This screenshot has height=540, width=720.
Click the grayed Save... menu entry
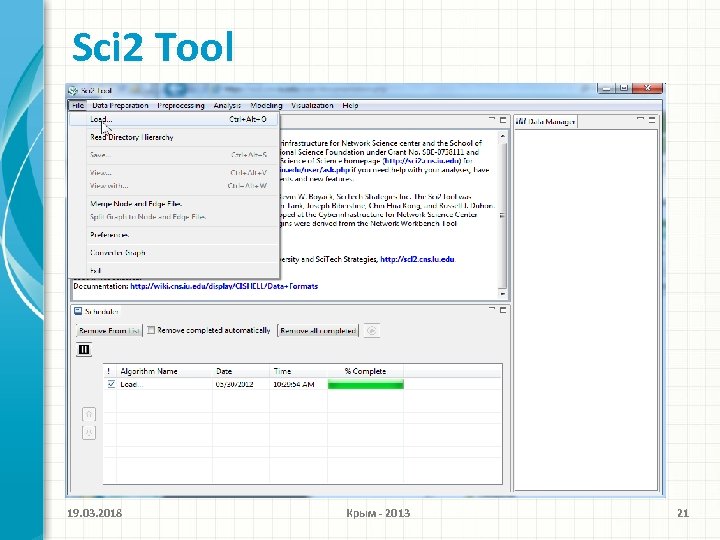(x=174, y=155)
